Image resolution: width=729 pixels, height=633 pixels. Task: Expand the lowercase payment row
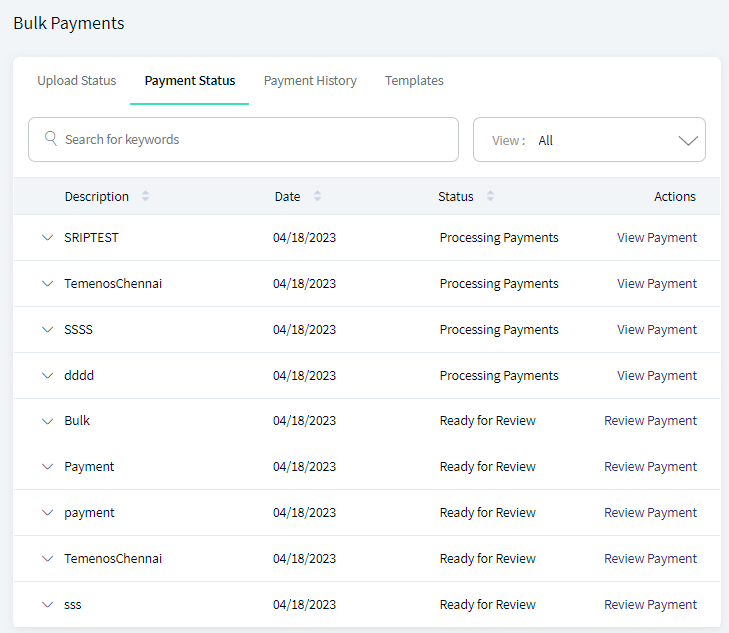(x=47, y=513)
